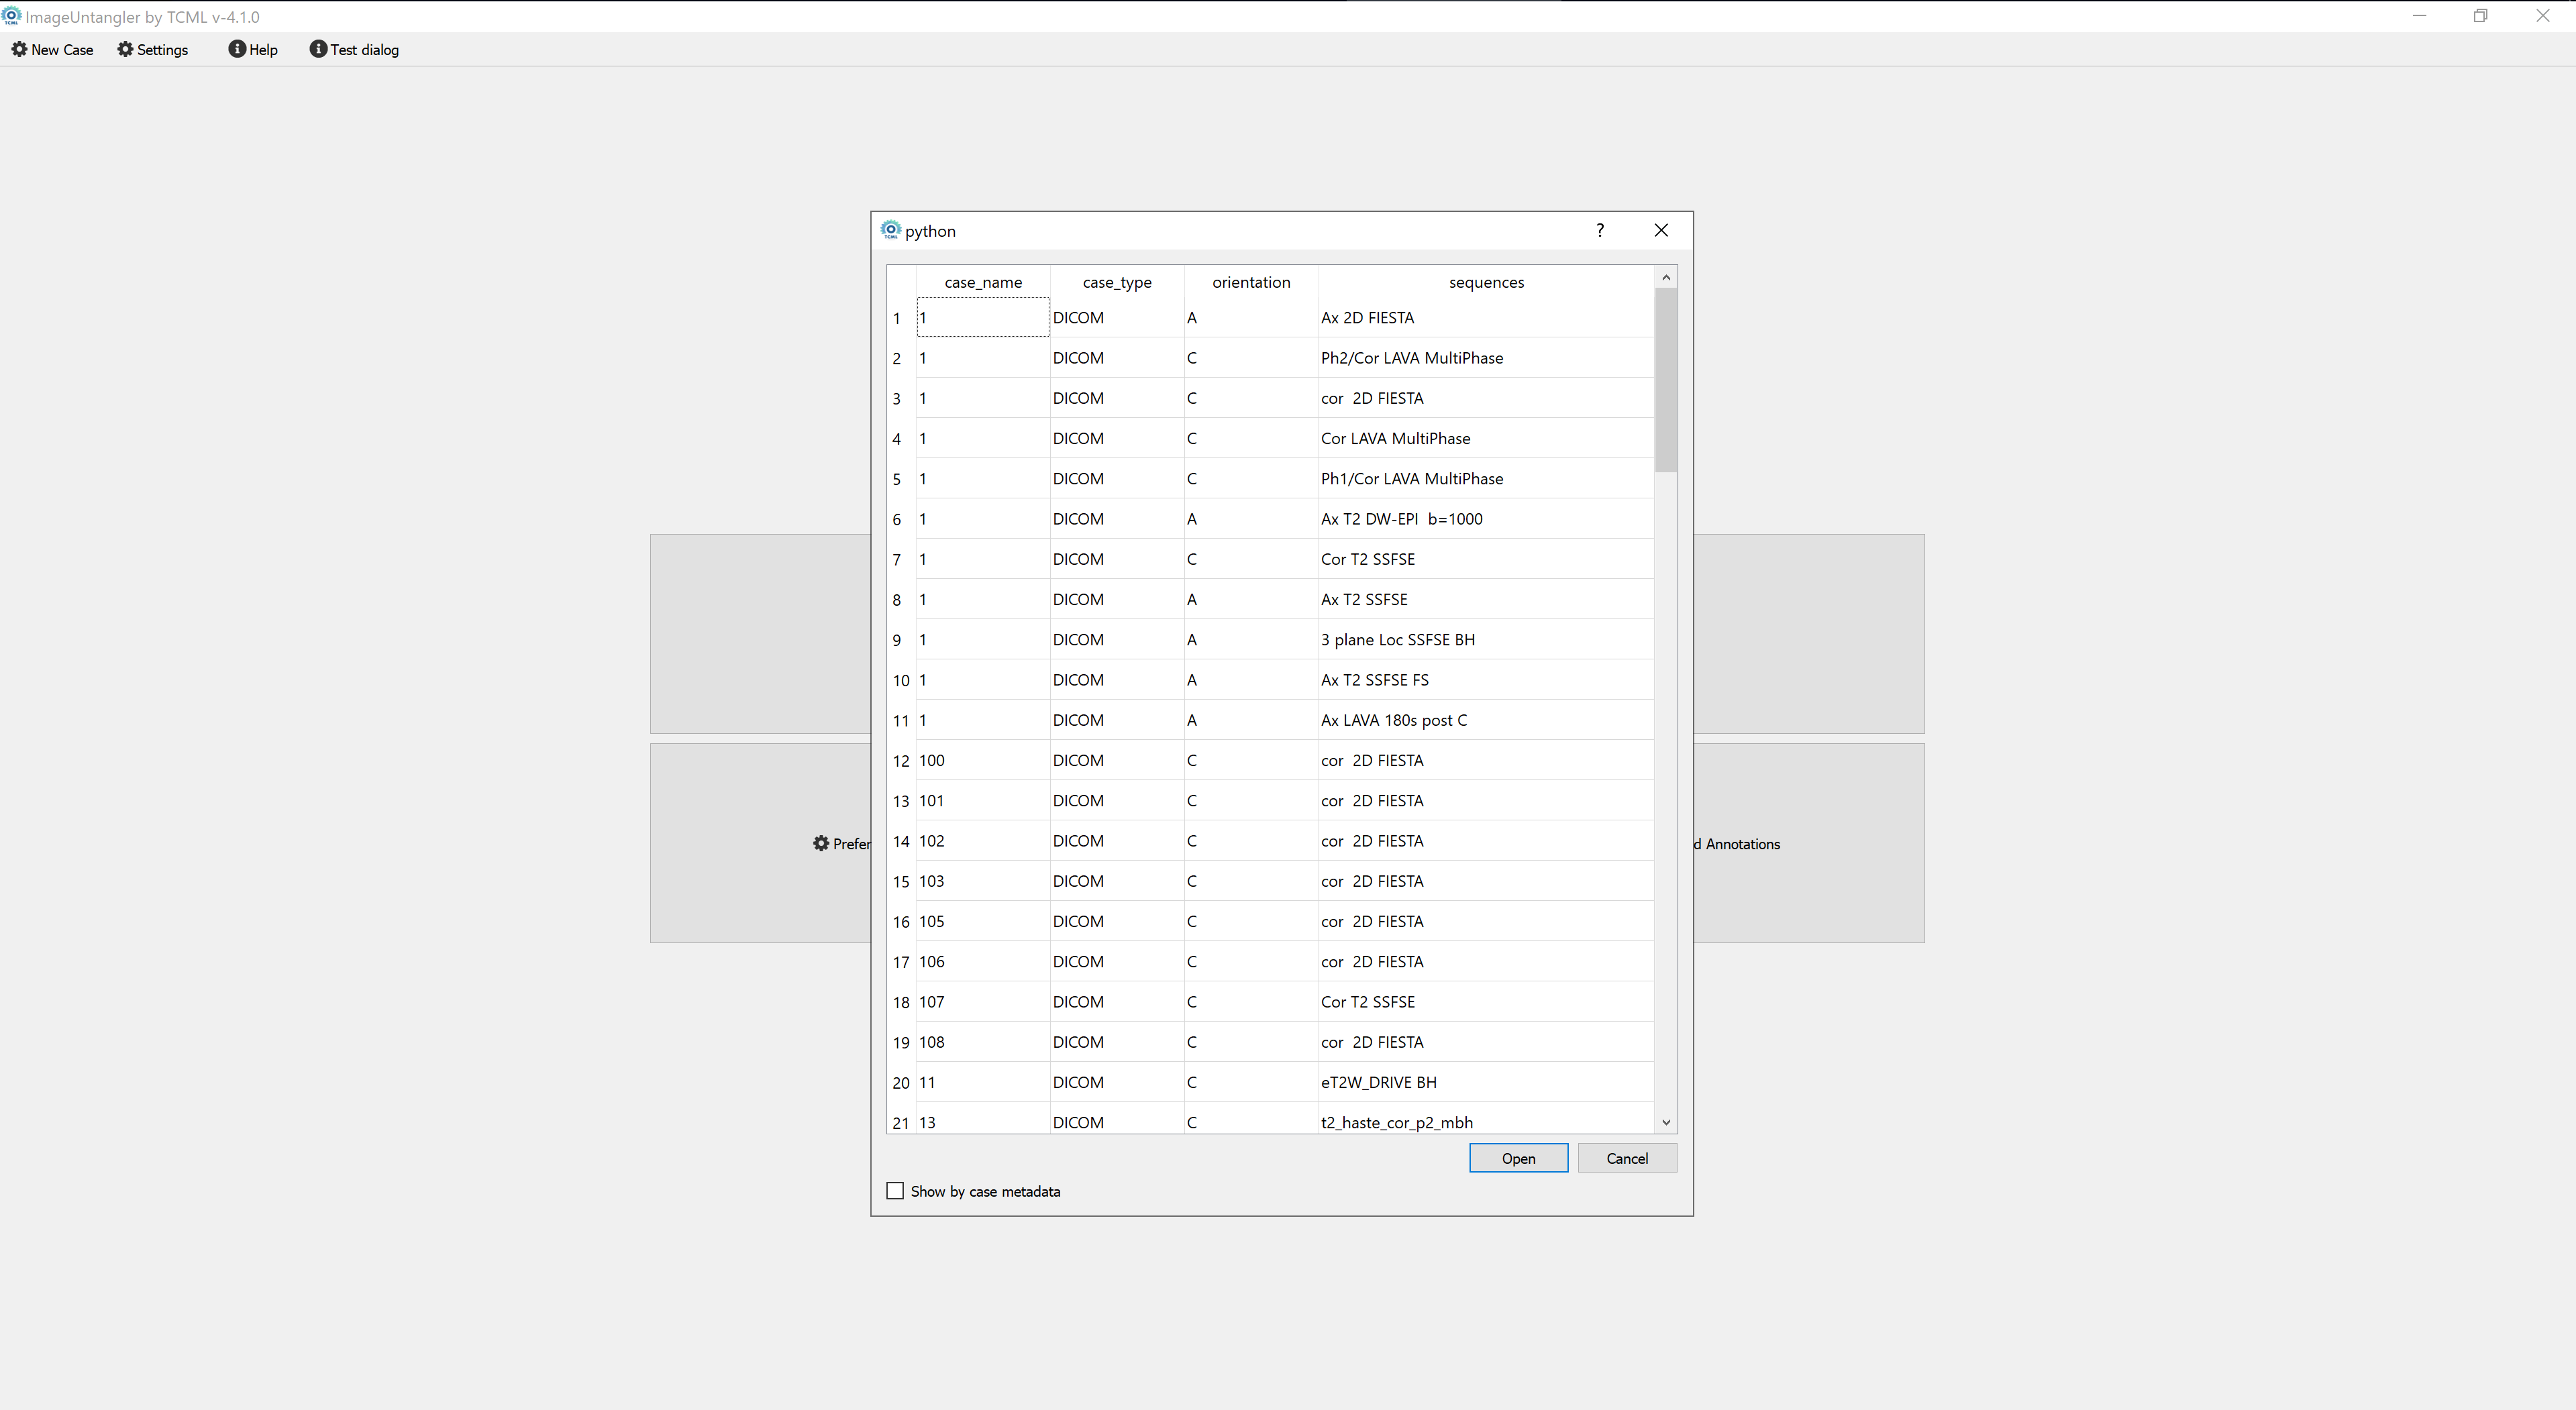The width and height of the screenshot is (2576, 1410).
Task: Close the python dialog
Action: (x=1661, y=230)
